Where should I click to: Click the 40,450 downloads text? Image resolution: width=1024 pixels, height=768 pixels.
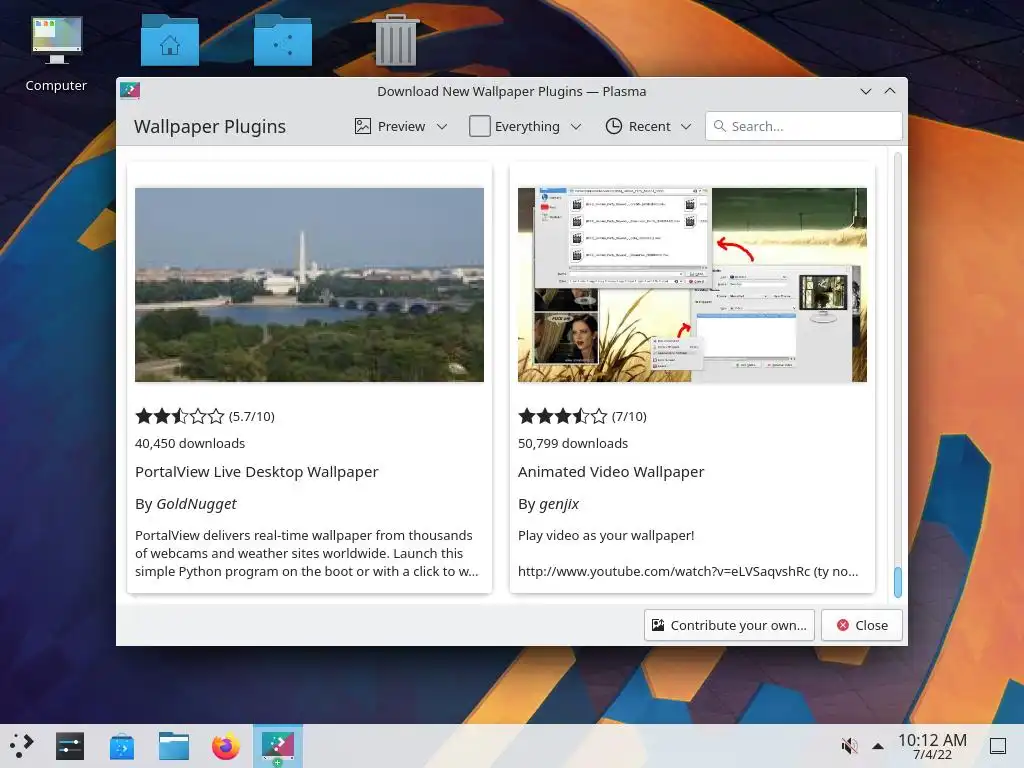(190, 443)
